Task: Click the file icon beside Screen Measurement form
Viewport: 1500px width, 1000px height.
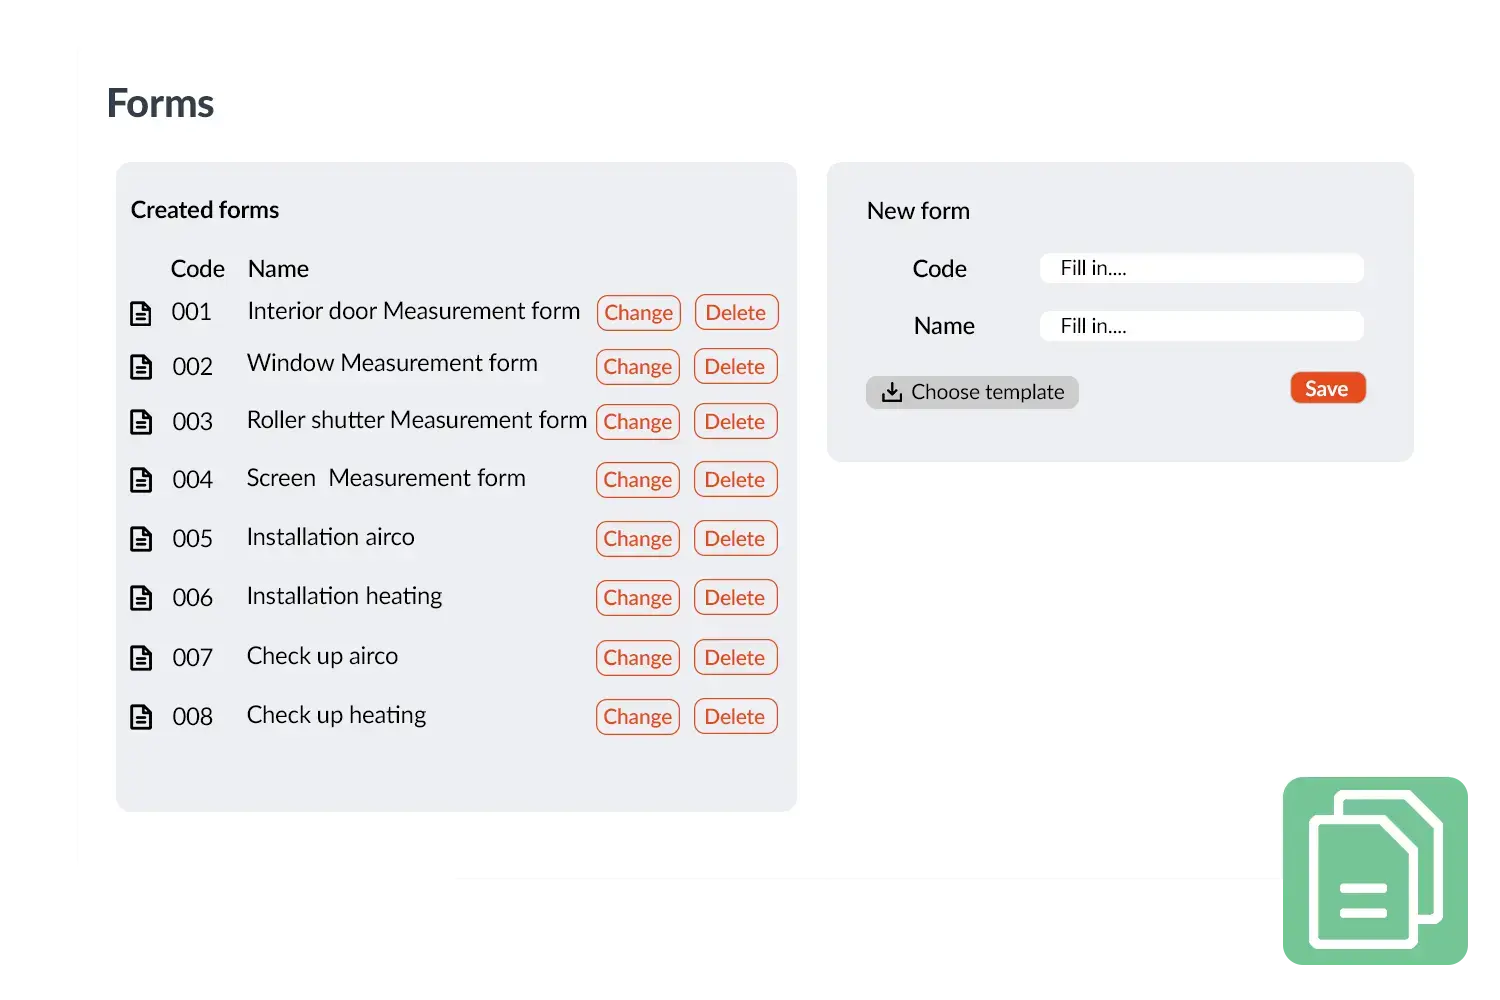Action: [141, 479]
